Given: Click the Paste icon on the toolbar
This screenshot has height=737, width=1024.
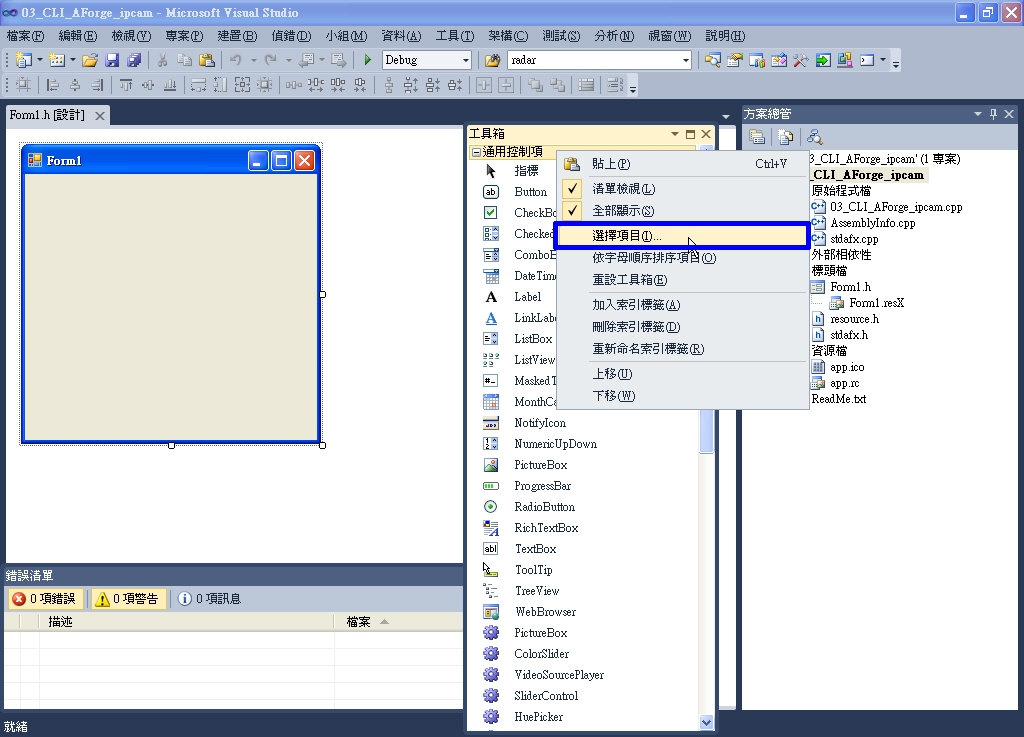Looking at the screenshot, I should pos(207,59).
